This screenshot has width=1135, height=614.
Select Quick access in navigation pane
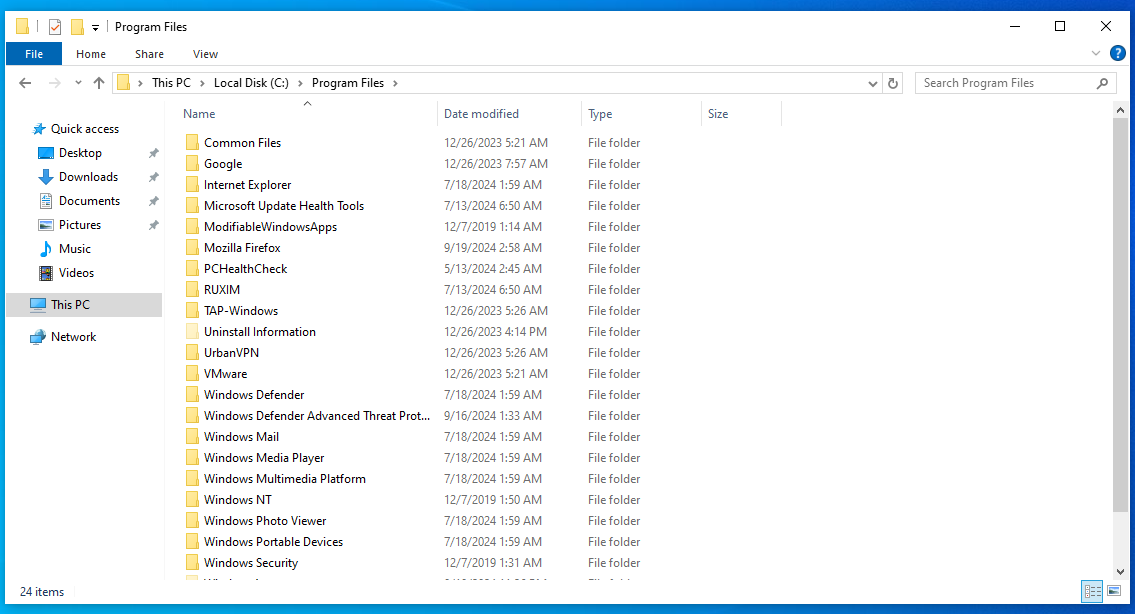click(x=85, y=129)
